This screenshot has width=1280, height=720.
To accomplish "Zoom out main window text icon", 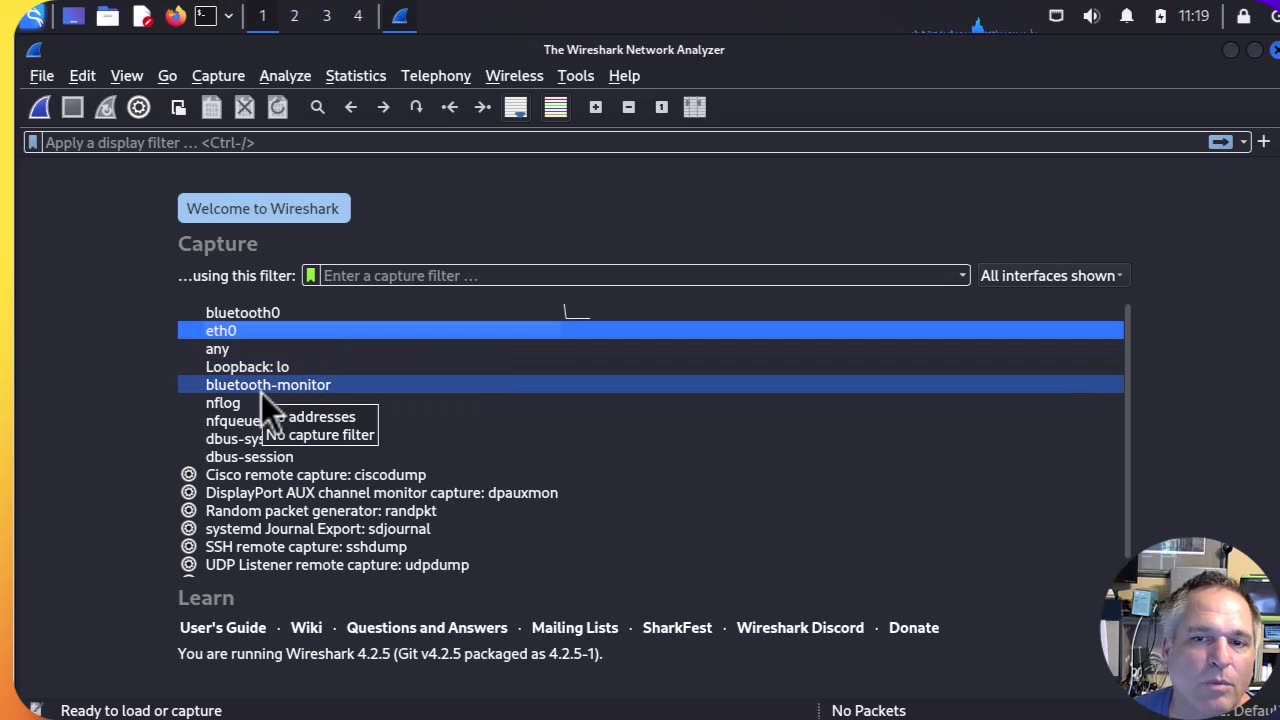I will 628,107.
